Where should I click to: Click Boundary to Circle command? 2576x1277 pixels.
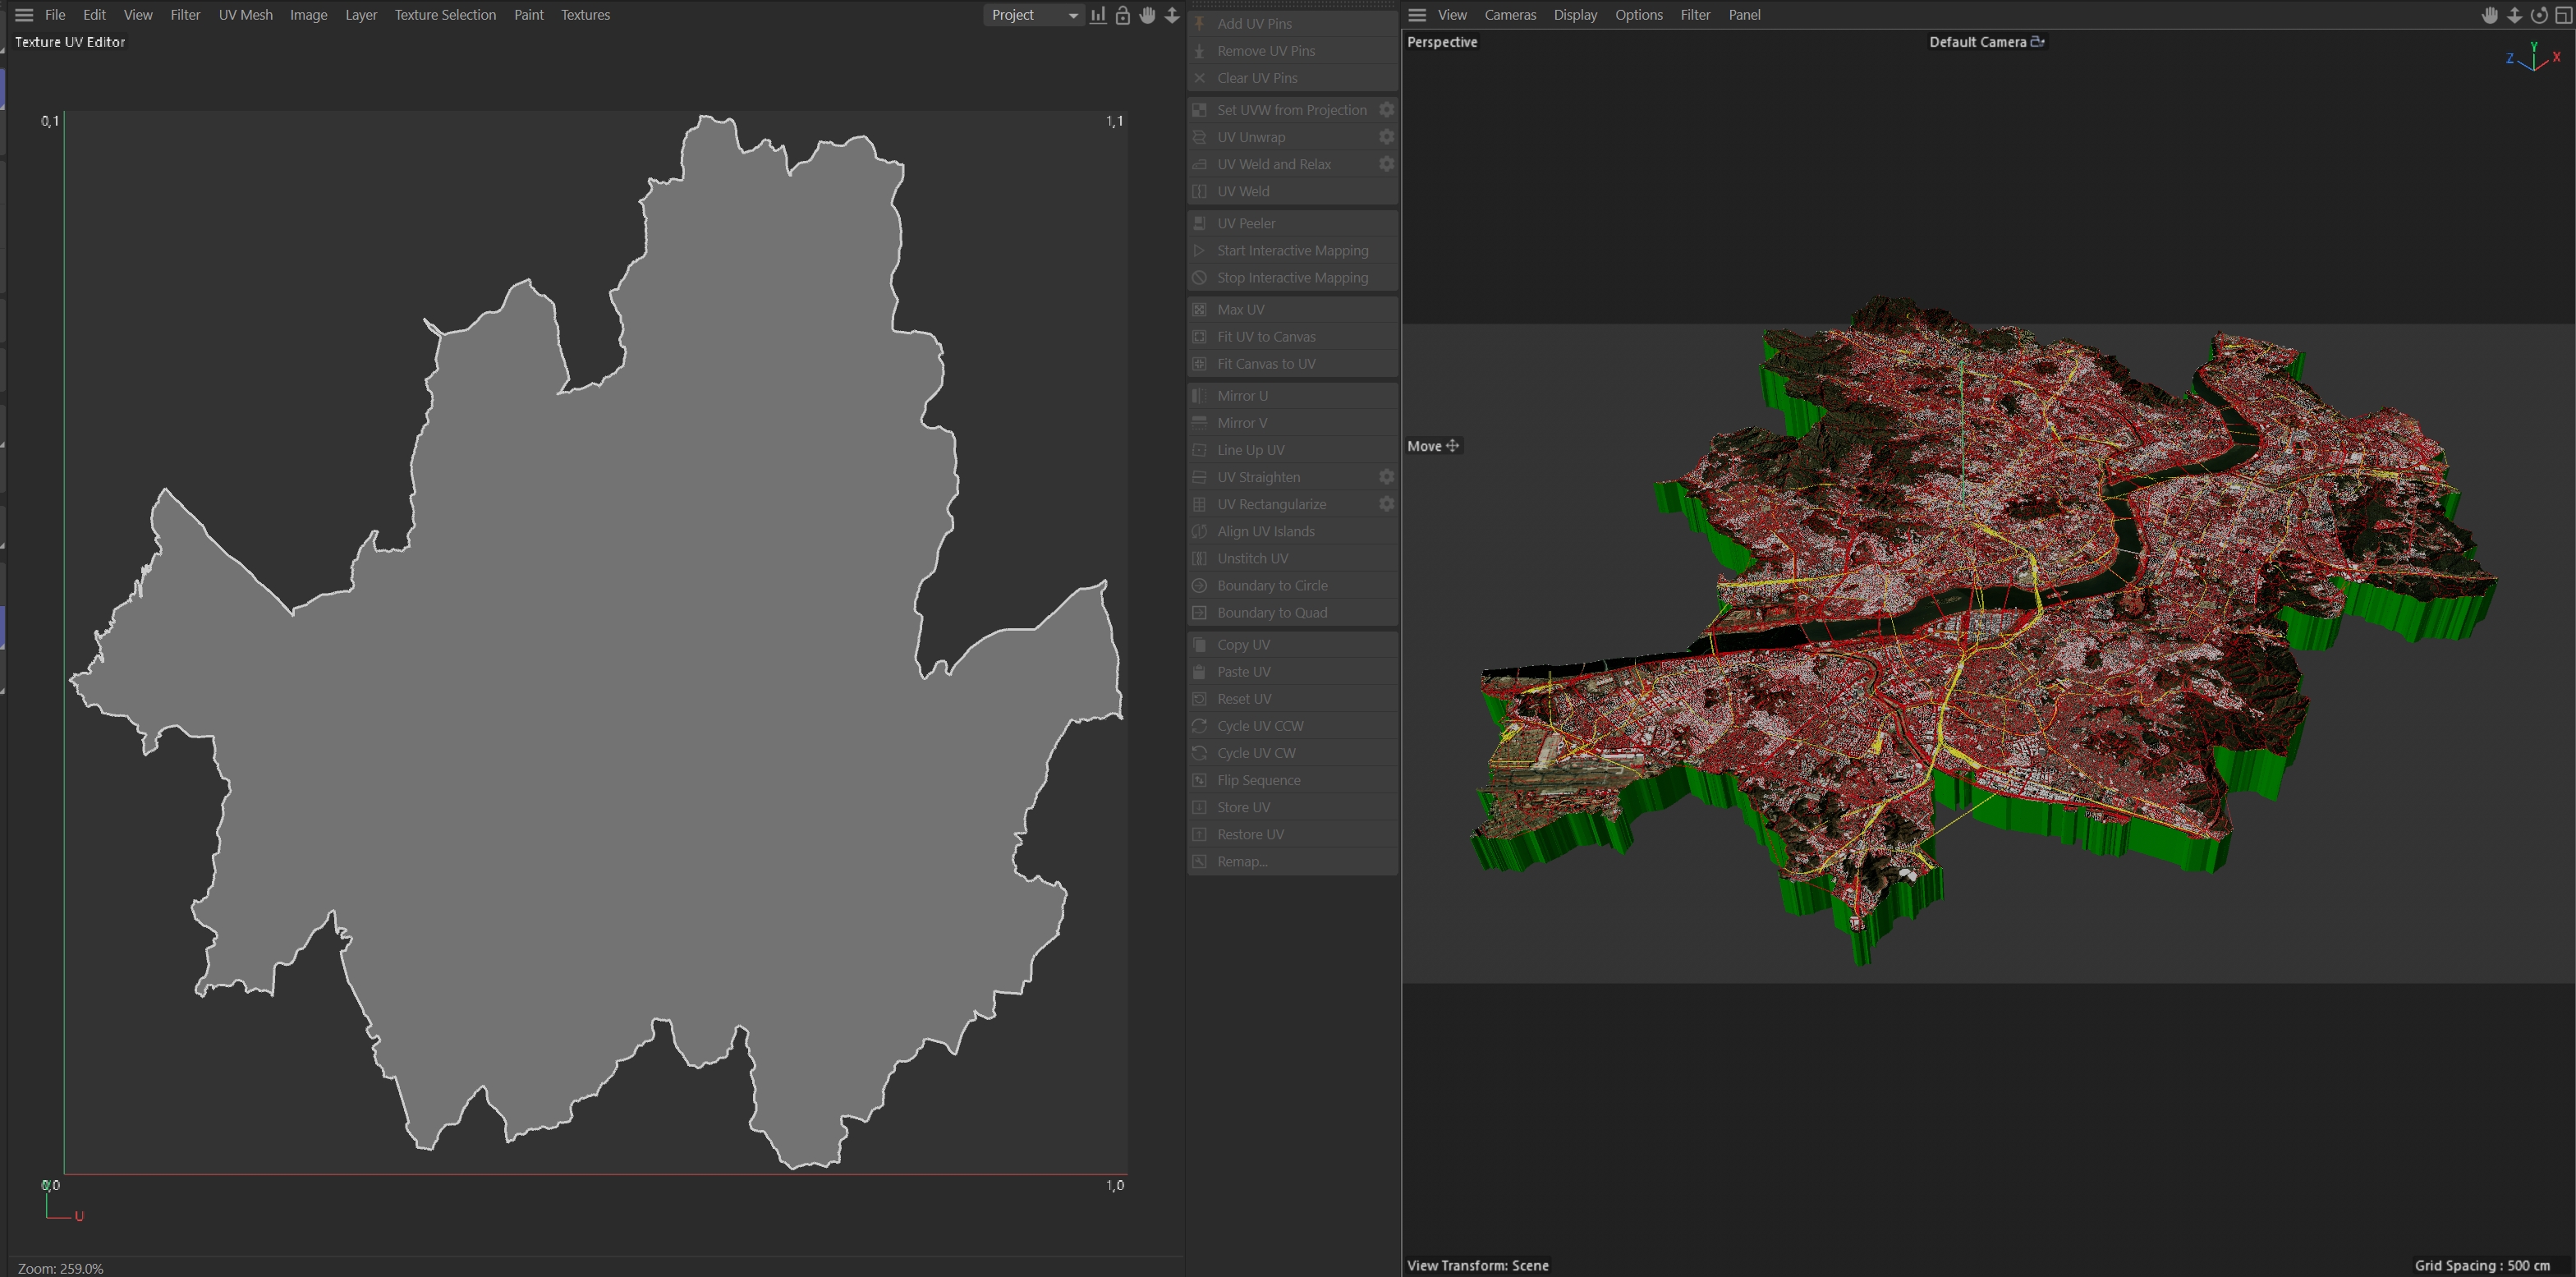click(1272, 586)
